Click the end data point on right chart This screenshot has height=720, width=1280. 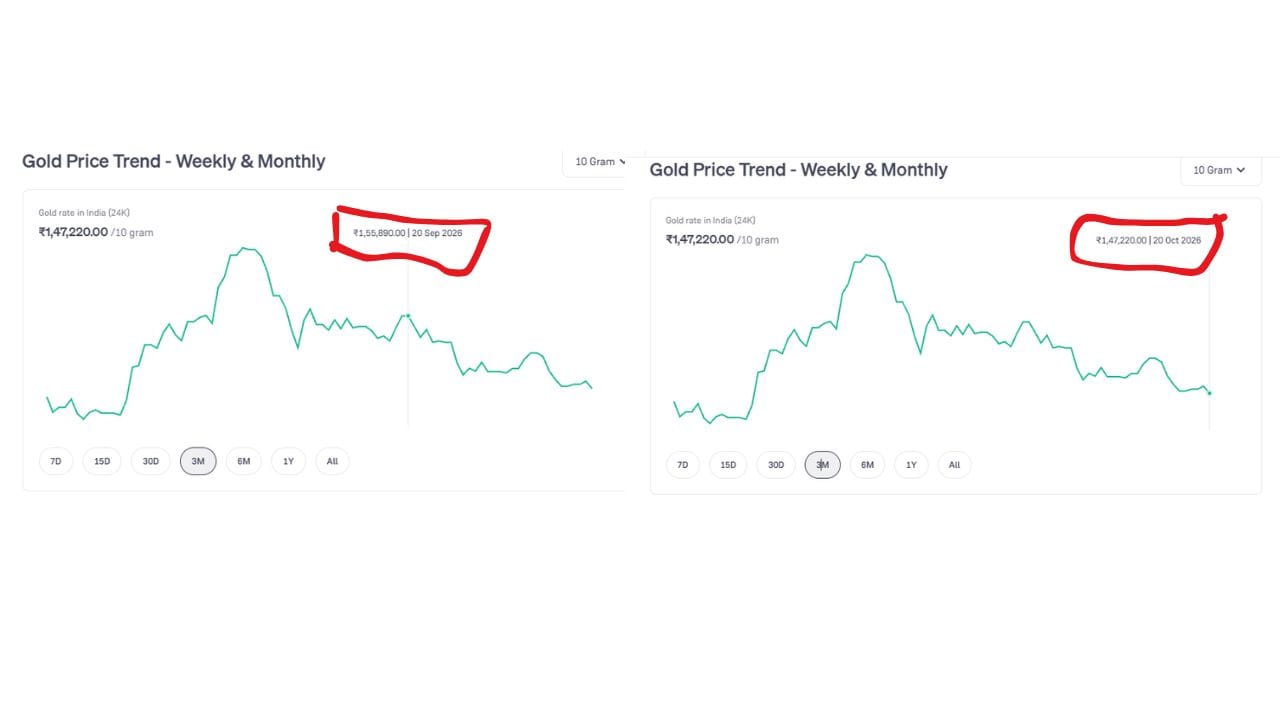[1210, 393]
